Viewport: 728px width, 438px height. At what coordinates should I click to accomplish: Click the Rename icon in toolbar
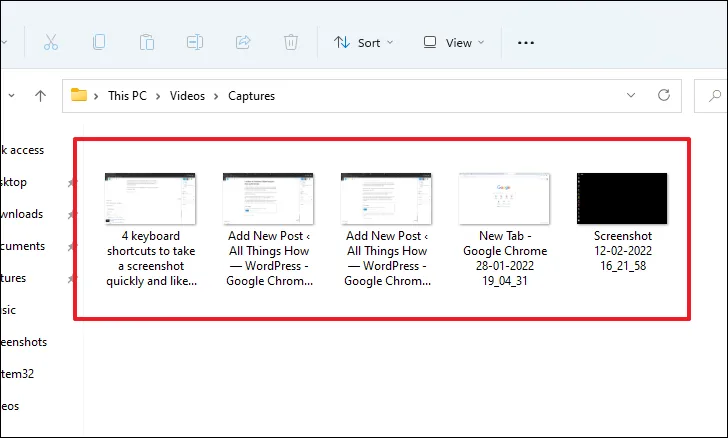click(195, 42)
